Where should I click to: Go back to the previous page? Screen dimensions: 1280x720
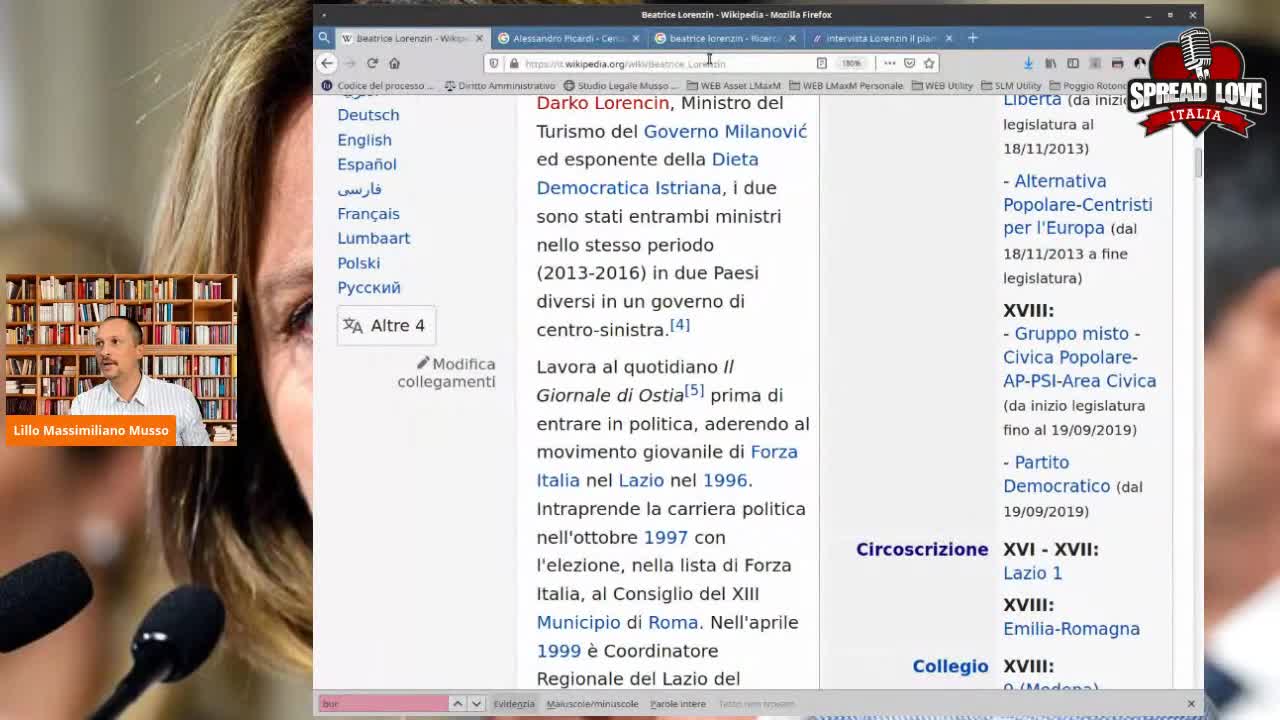pos(327,63)
